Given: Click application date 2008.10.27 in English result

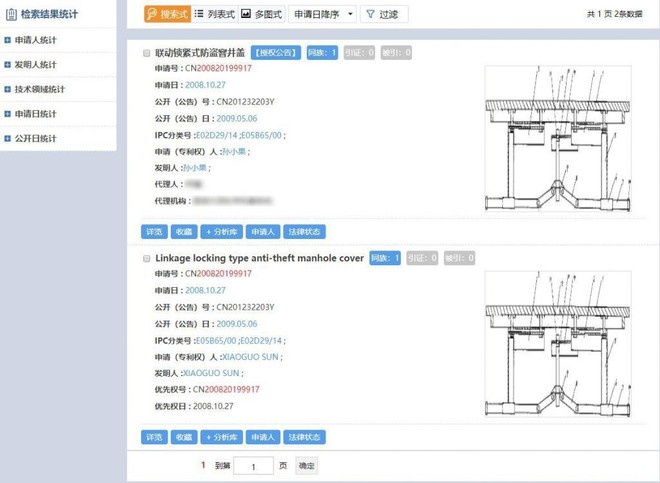Looking at the screenshot, I should (205, 291).
